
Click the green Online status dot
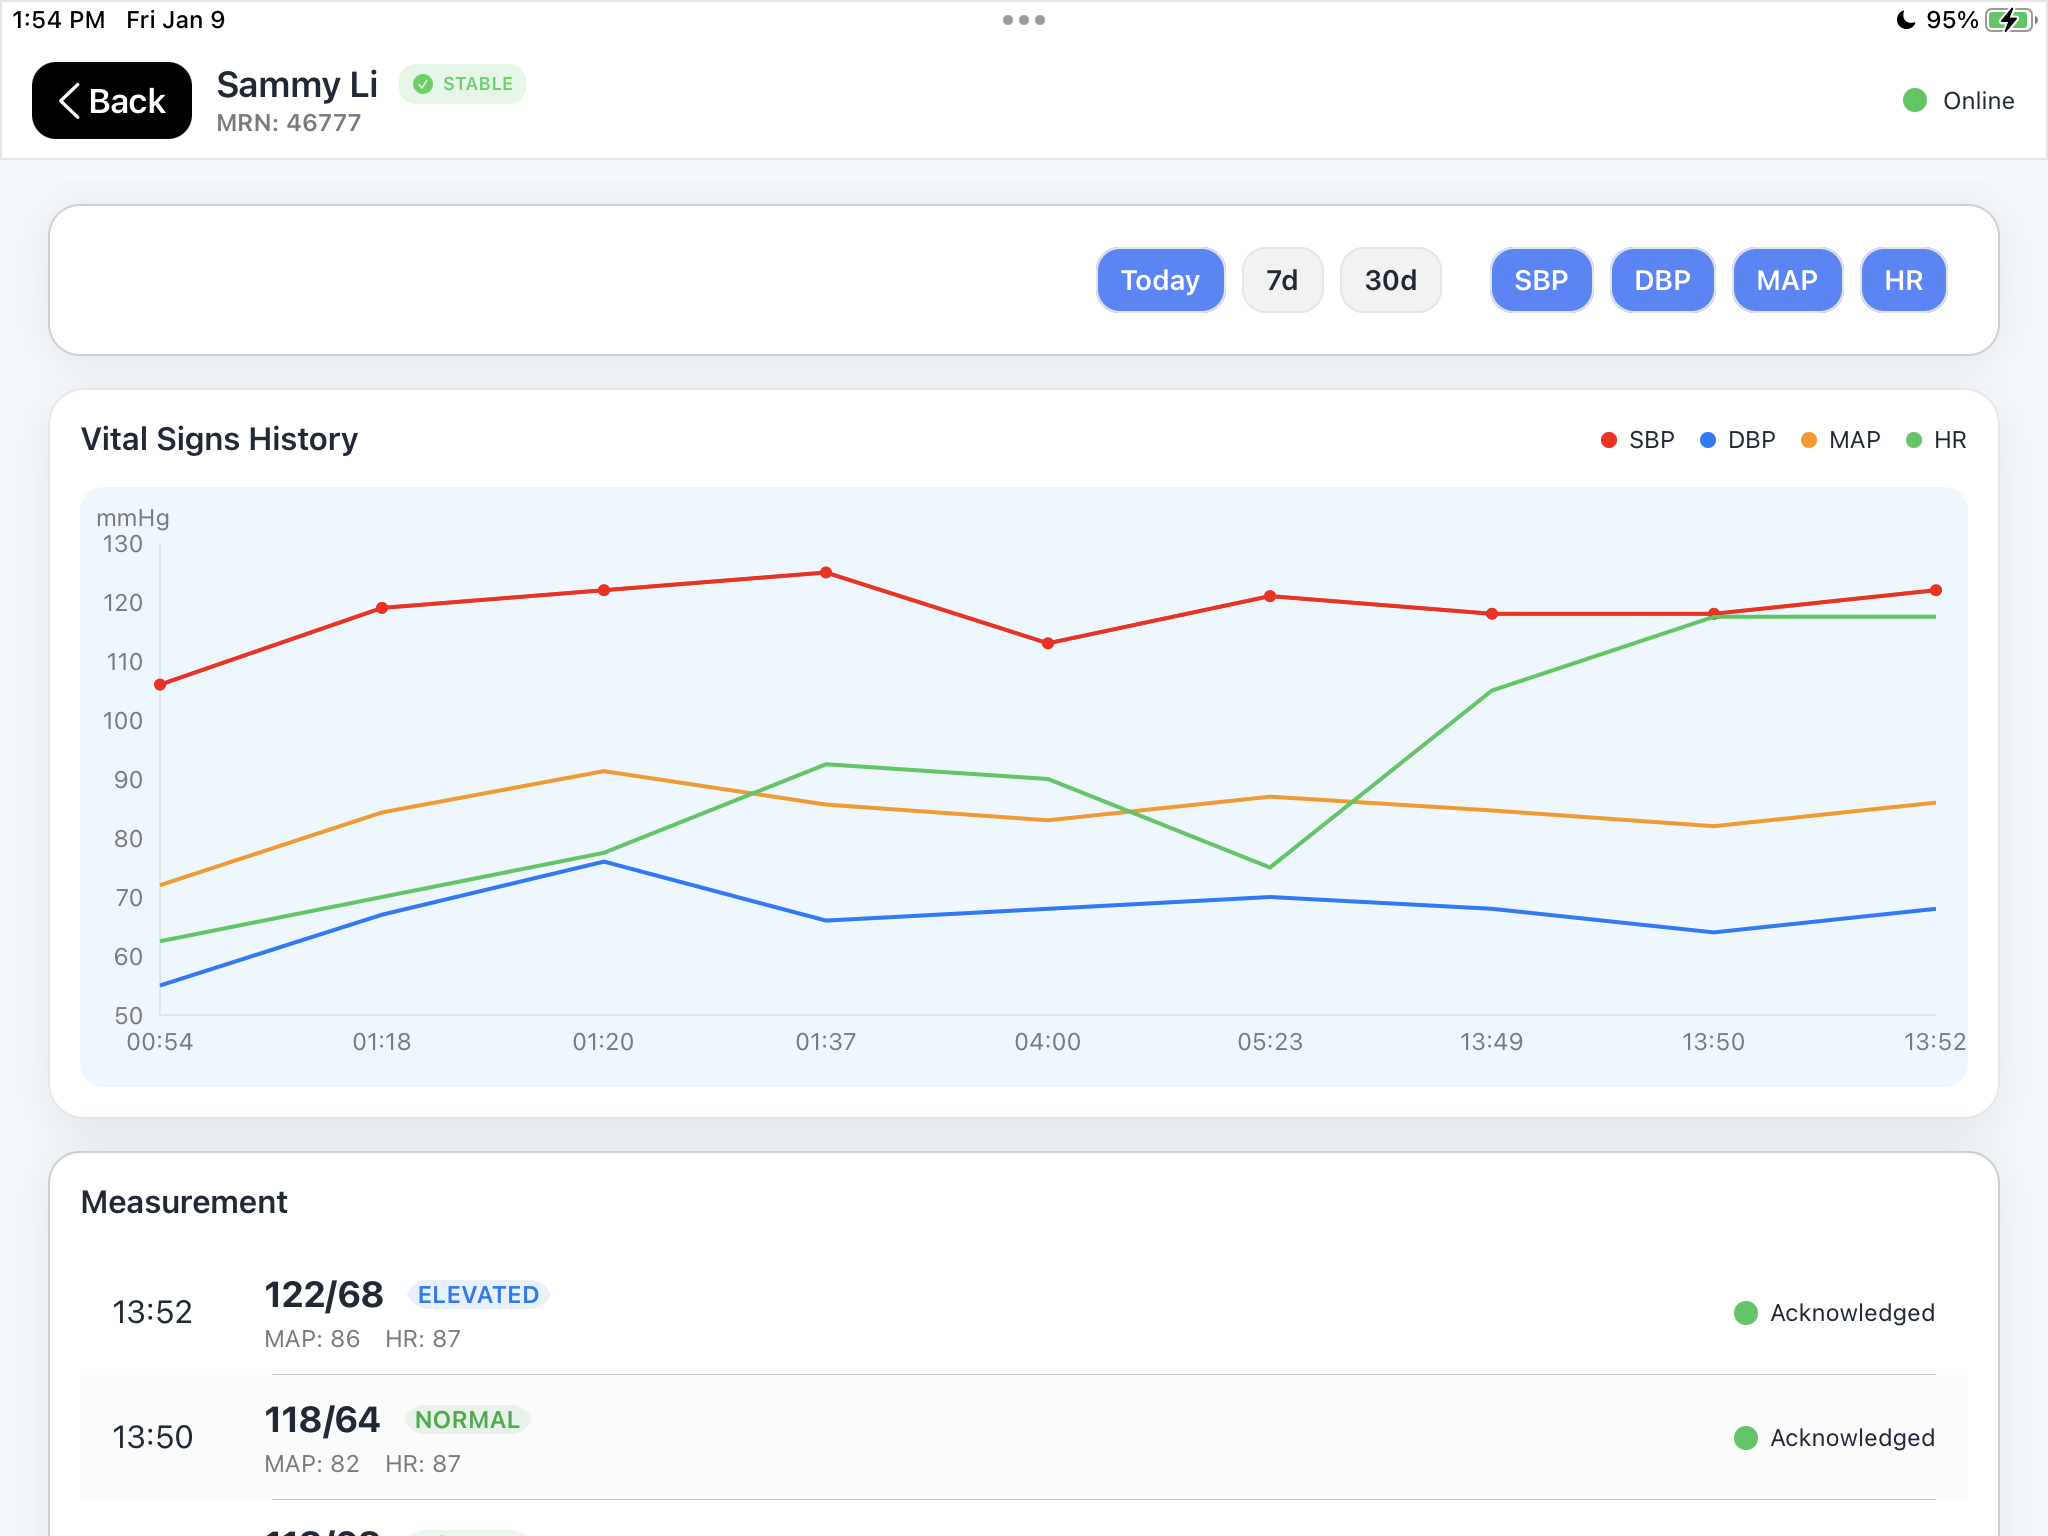pyautogui.click(x=1914, y=100)
